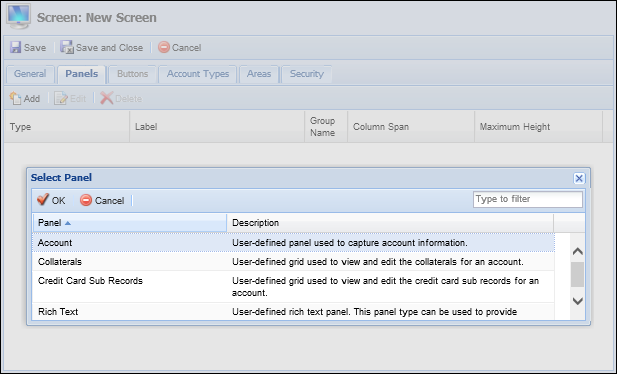Viewport: 617px width, 374px height.
Task: Click the Type to filter field
Action: (528, 199)
